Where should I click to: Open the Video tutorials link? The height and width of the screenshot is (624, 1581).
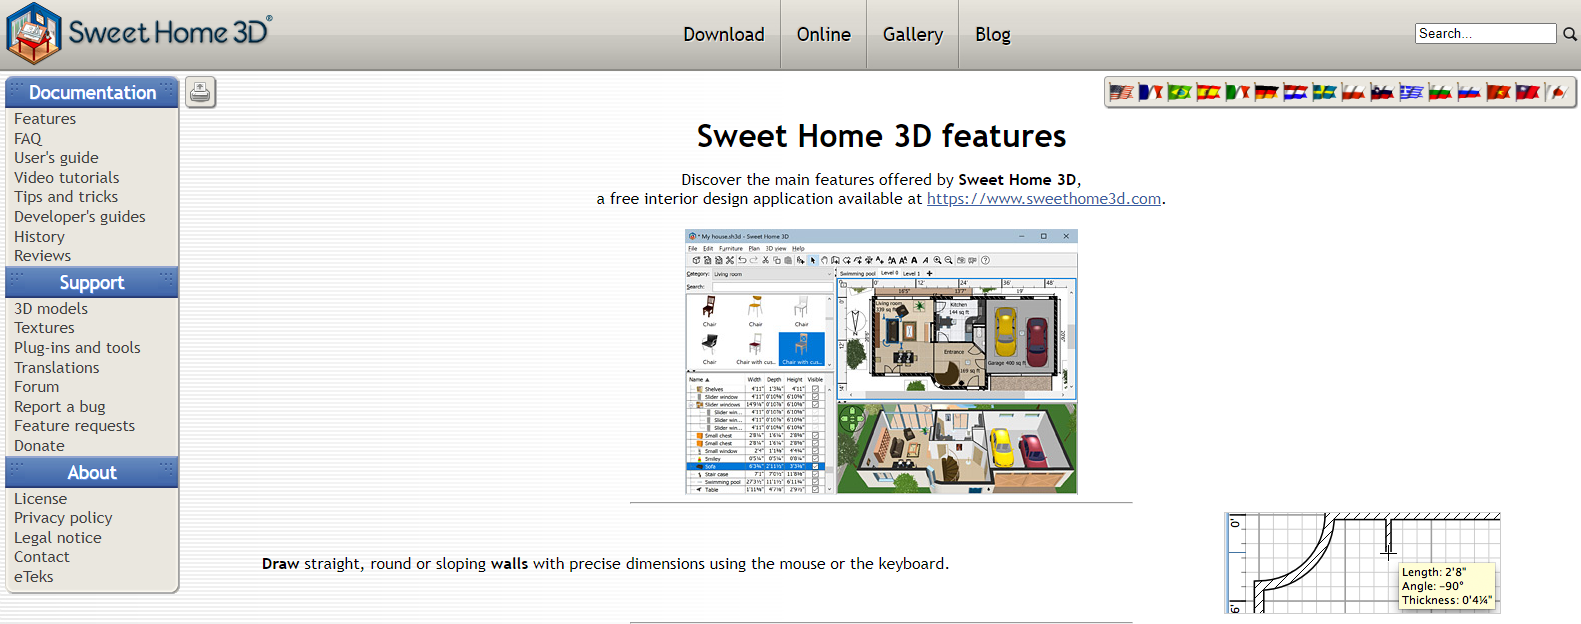pyautogui.click(x=66, y=178)
